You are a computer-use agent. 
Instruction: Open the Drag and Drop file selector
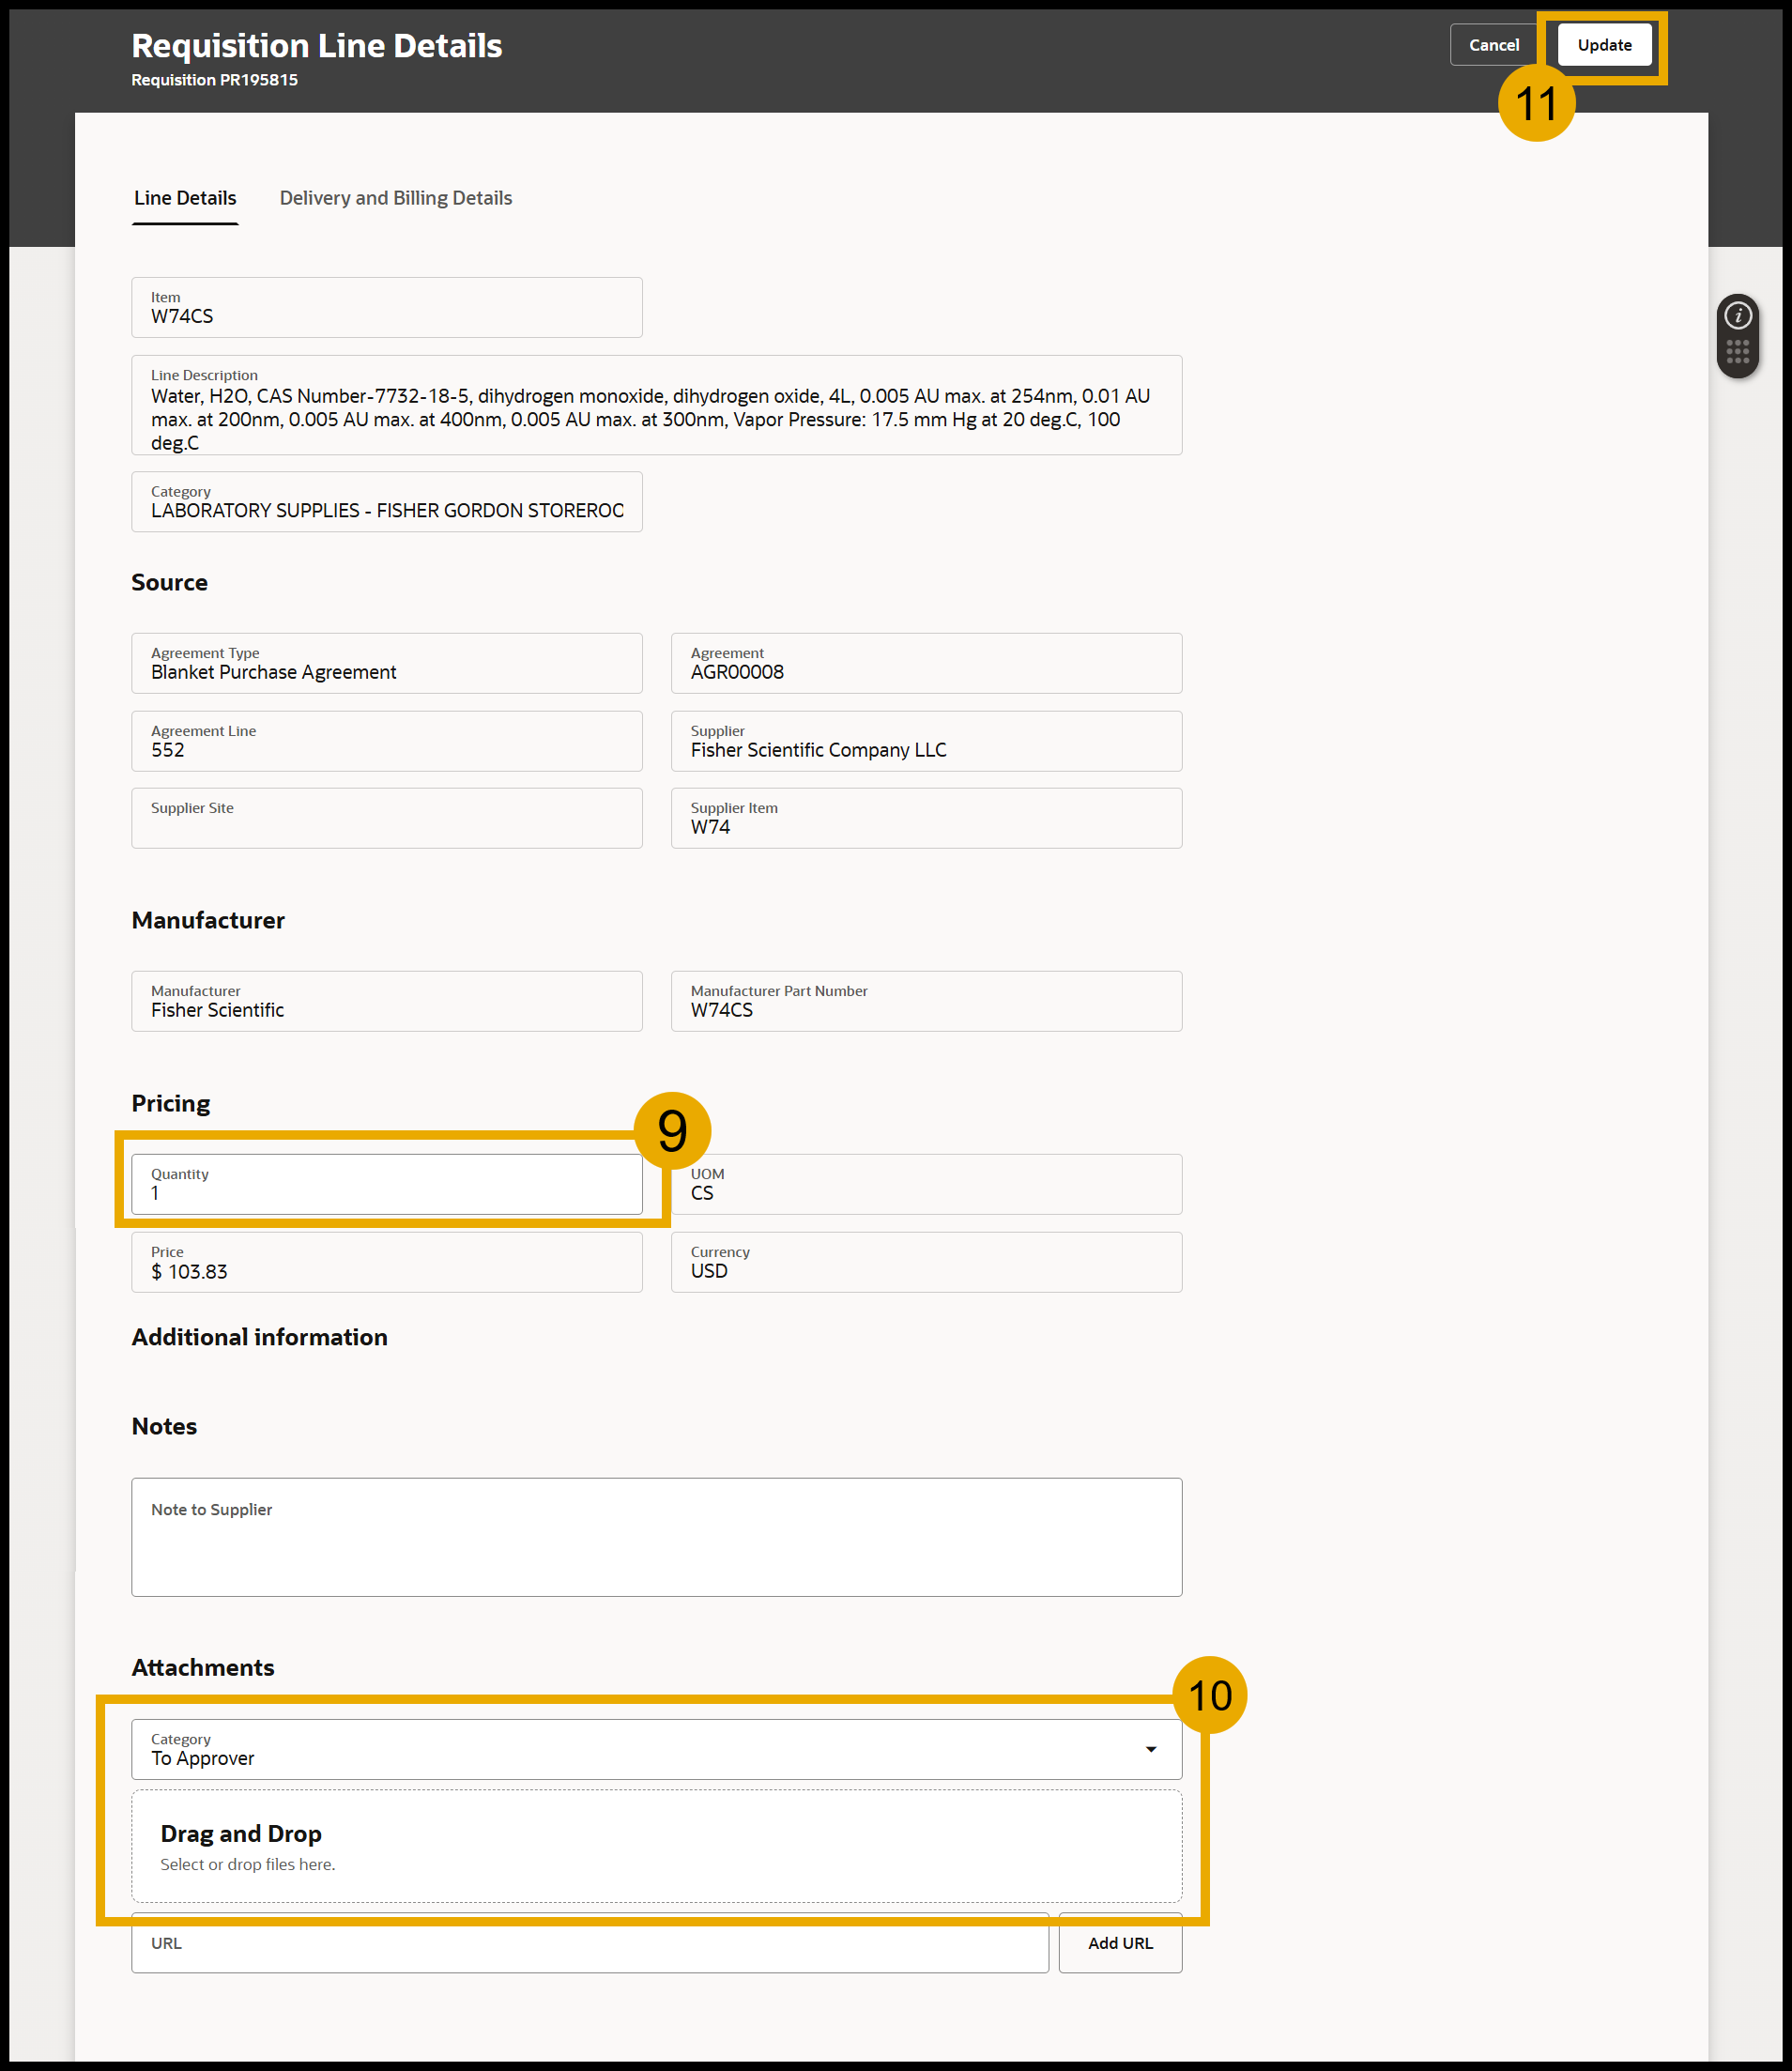click(x=656, y=1845)
